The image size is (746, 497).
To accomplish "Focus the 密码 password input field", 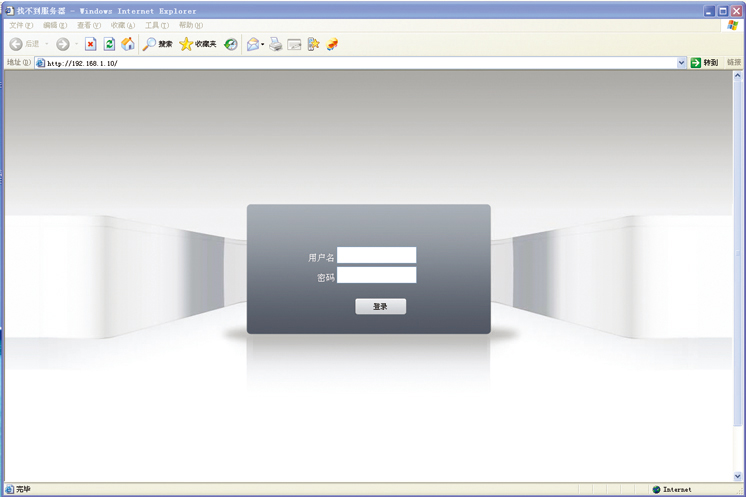I will tap(376, 275).
